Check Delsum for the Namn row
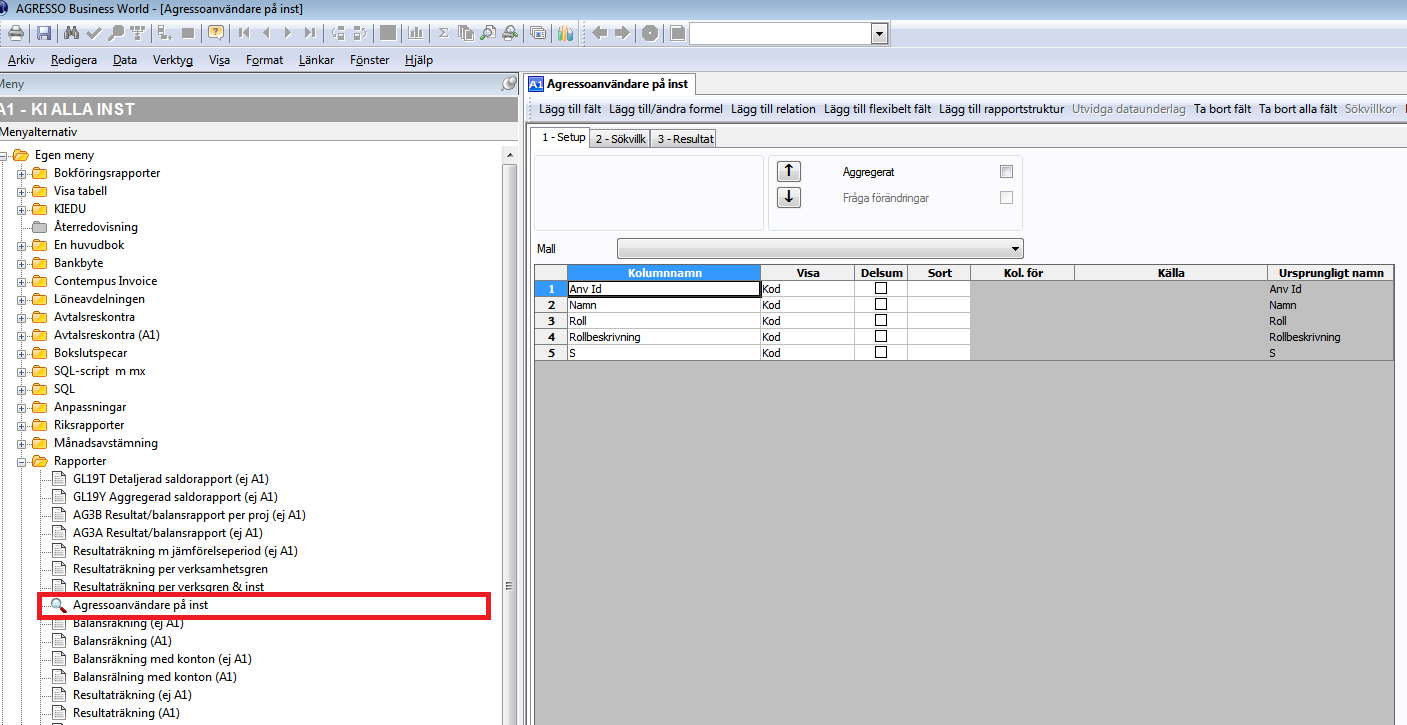This screenshot has height=725, width=1407. coord(881,304)
